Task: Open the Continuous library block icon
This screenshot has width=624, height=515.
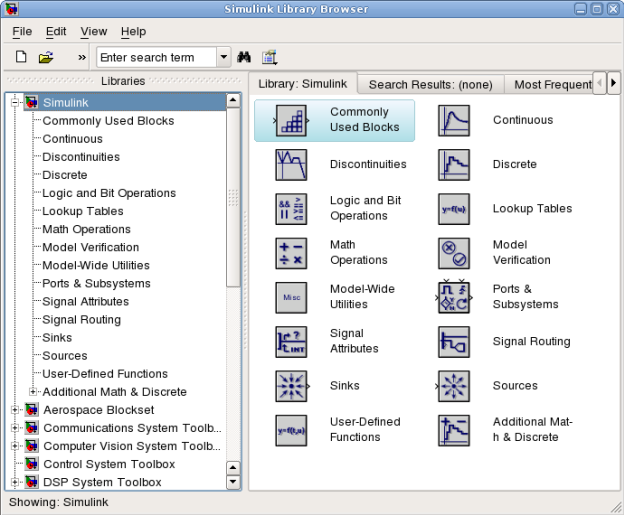Action: [454, 121]
